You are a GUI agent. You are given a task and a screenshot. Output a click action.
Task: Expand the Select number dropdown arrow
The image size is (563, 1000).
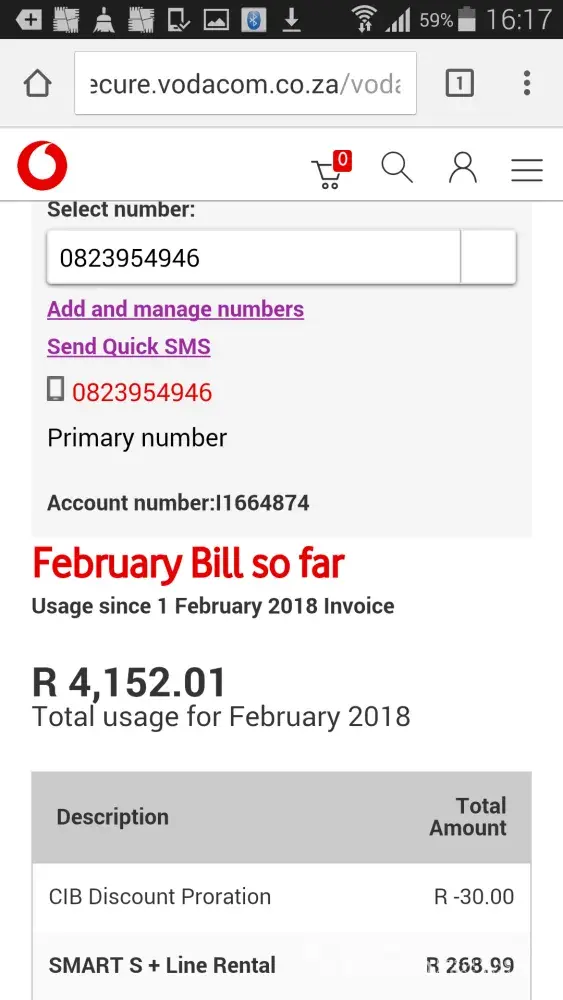click(488, 258)
